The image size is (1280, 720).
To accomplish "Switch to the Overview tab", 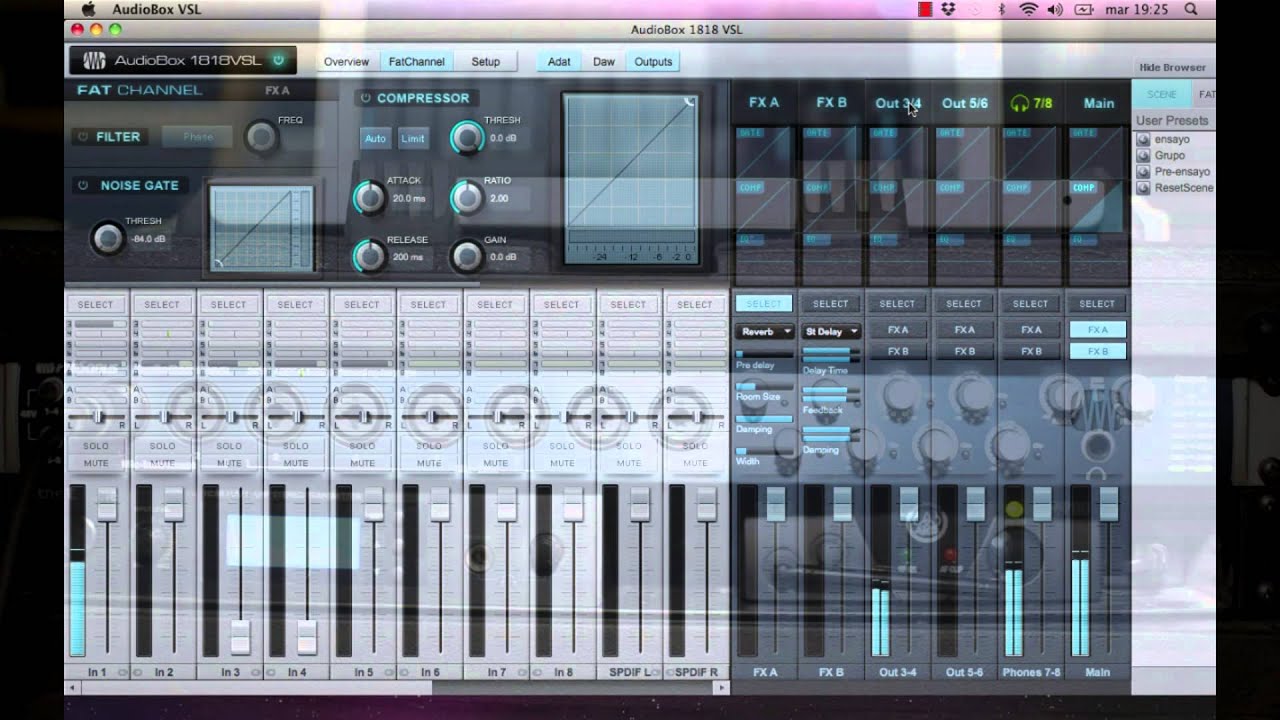I will pos(346,62).
